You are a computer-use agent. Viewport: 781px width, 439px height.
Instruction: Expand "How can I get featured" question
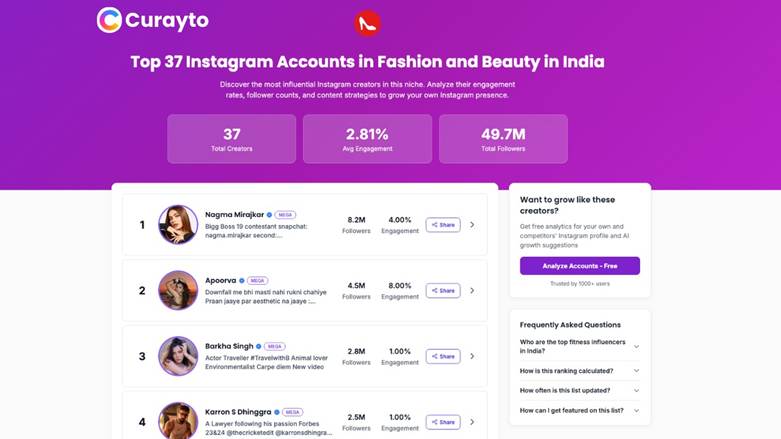tap(636, 411)
